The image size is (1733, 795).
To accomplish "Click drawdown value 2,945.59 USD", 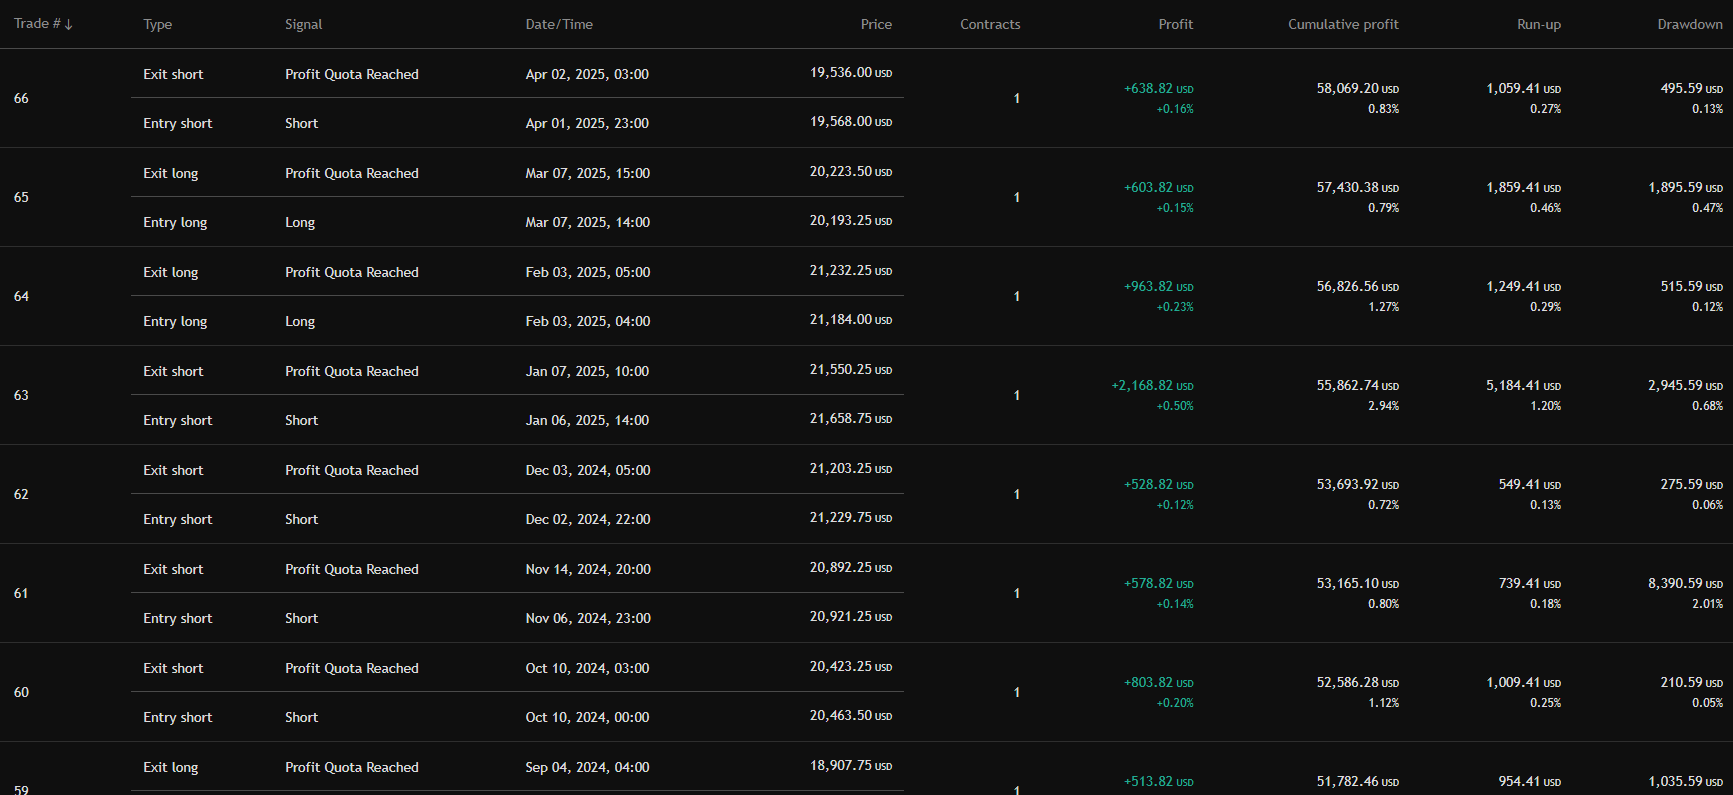I will [x=1686, y=385].
